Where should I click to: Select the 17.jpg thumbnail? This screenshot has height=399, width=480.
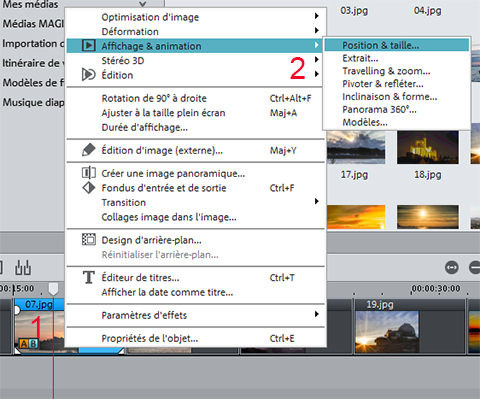coord(356,147)
